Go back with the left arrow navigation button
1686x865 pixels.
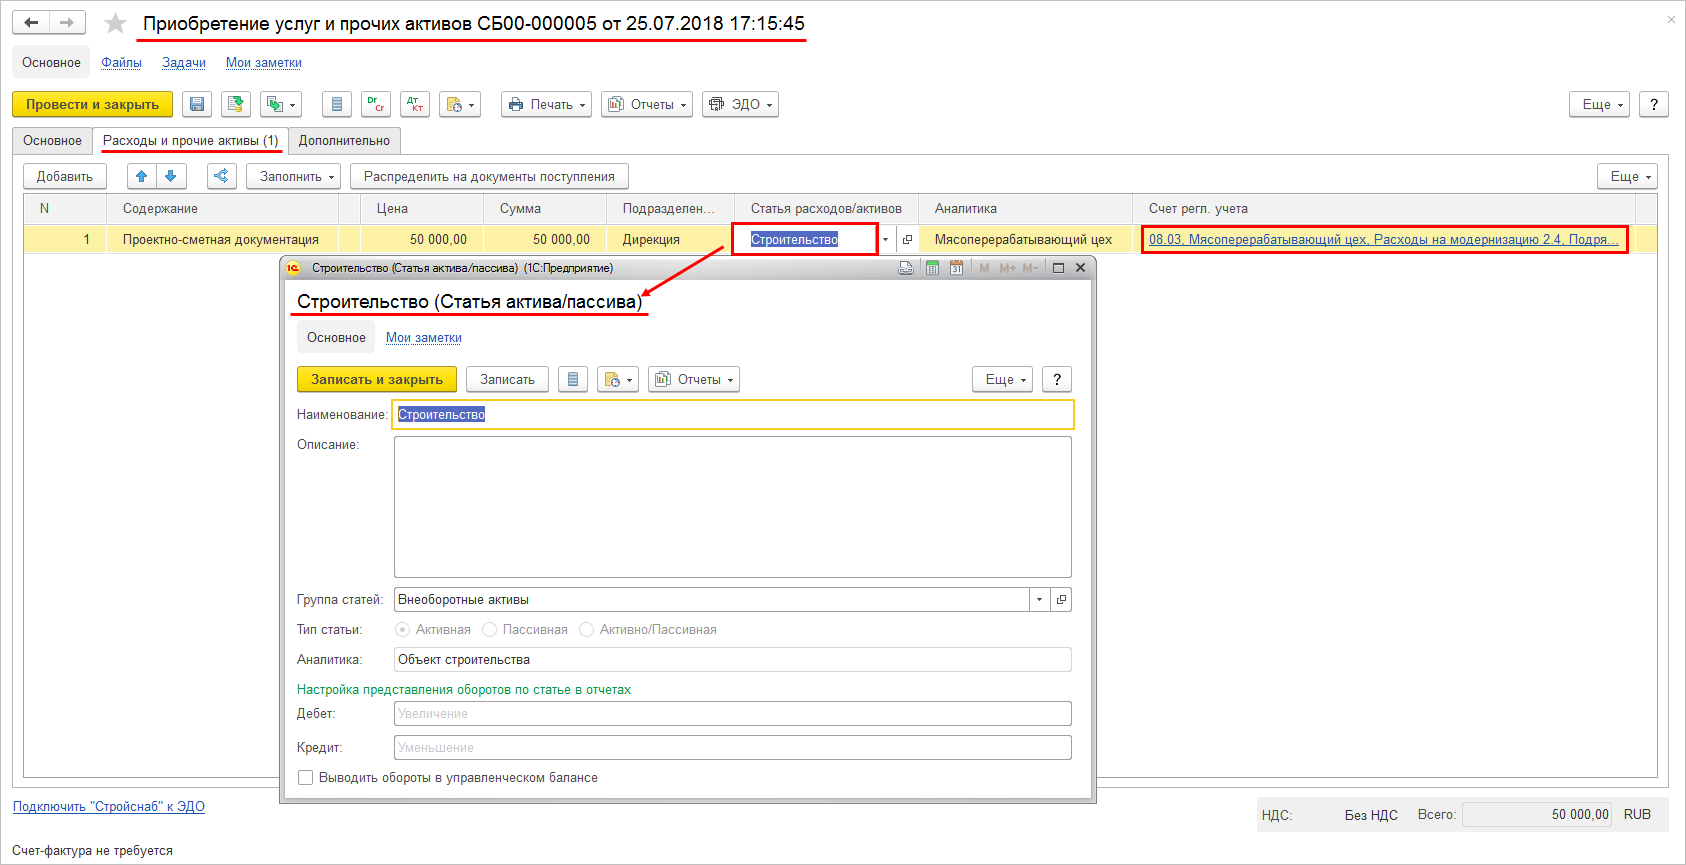pyautogui.click(x=31, y=22)
